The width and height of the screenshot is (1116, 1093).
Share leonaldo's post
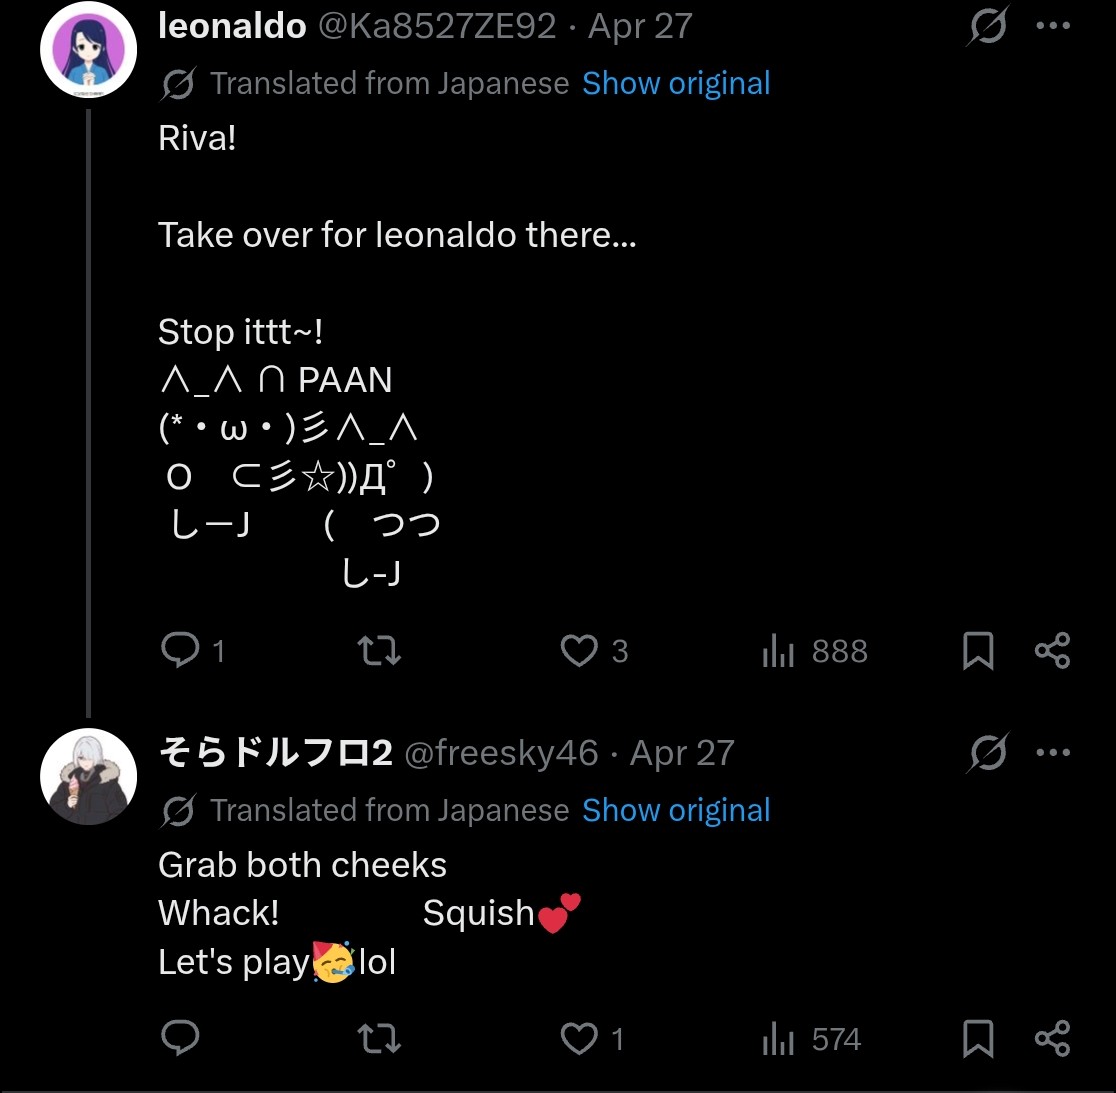pyautogui.click(x=1052, y=651)
